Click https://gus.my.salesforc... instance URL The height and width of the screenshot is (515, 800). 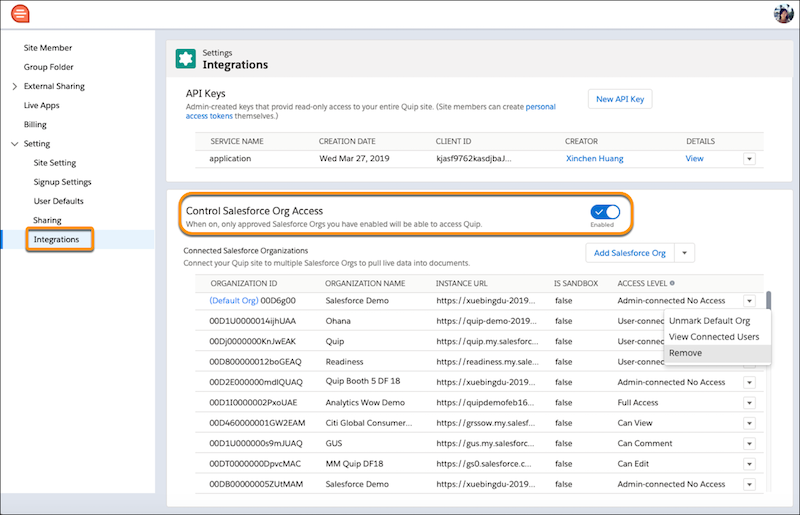coord(485,444)
